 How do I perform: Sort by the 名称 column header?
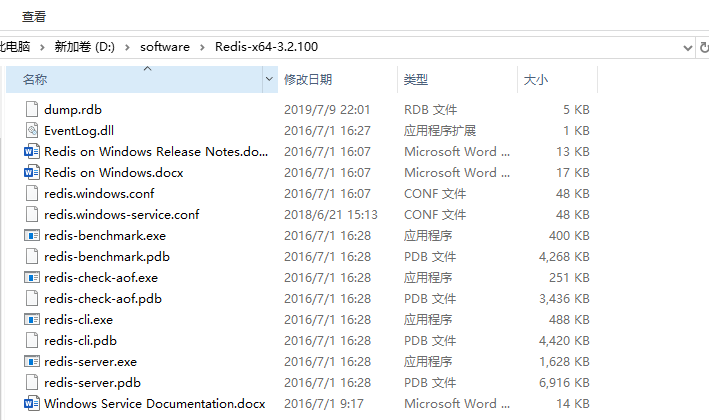134,79
